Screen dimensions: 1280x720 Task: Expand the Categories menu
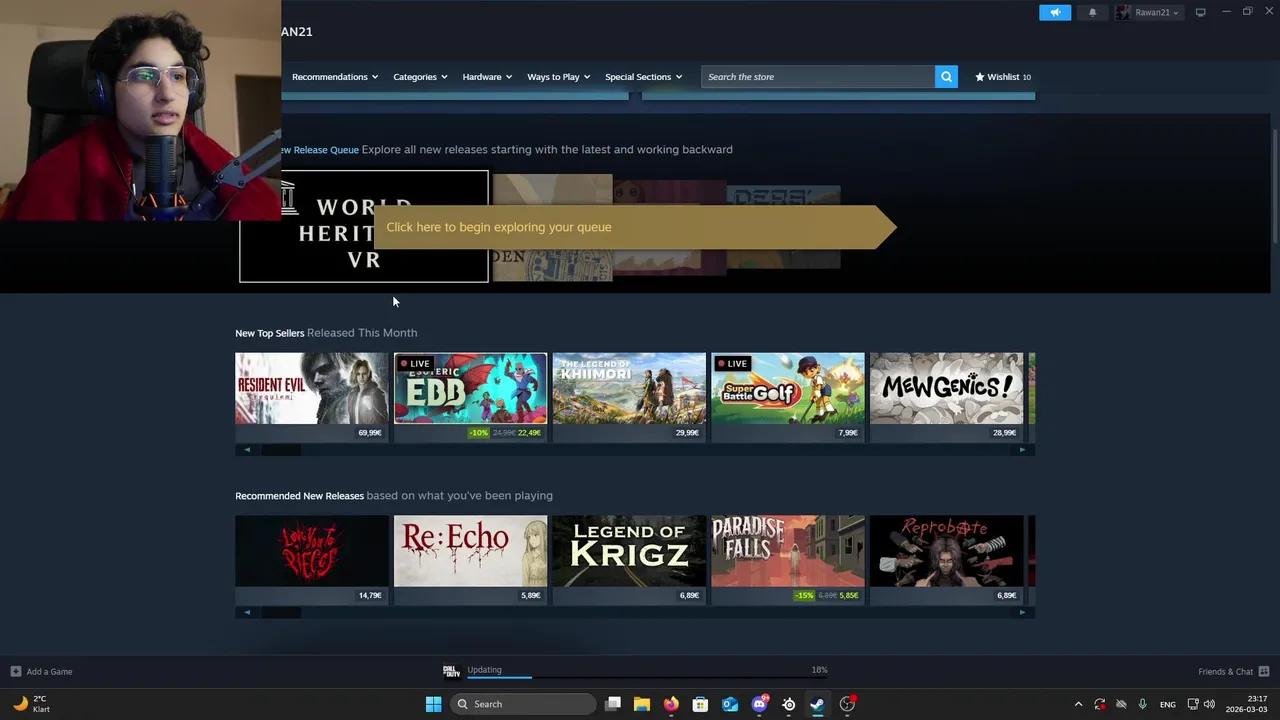(x=420, y=77)
